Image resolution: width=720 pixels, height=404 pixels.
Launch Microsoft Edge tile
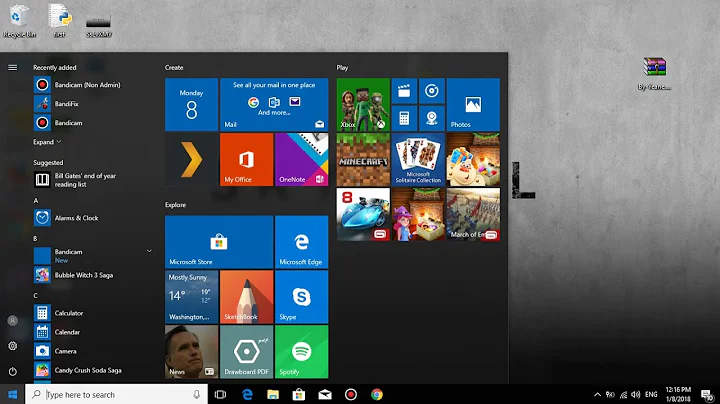point(301,241)
